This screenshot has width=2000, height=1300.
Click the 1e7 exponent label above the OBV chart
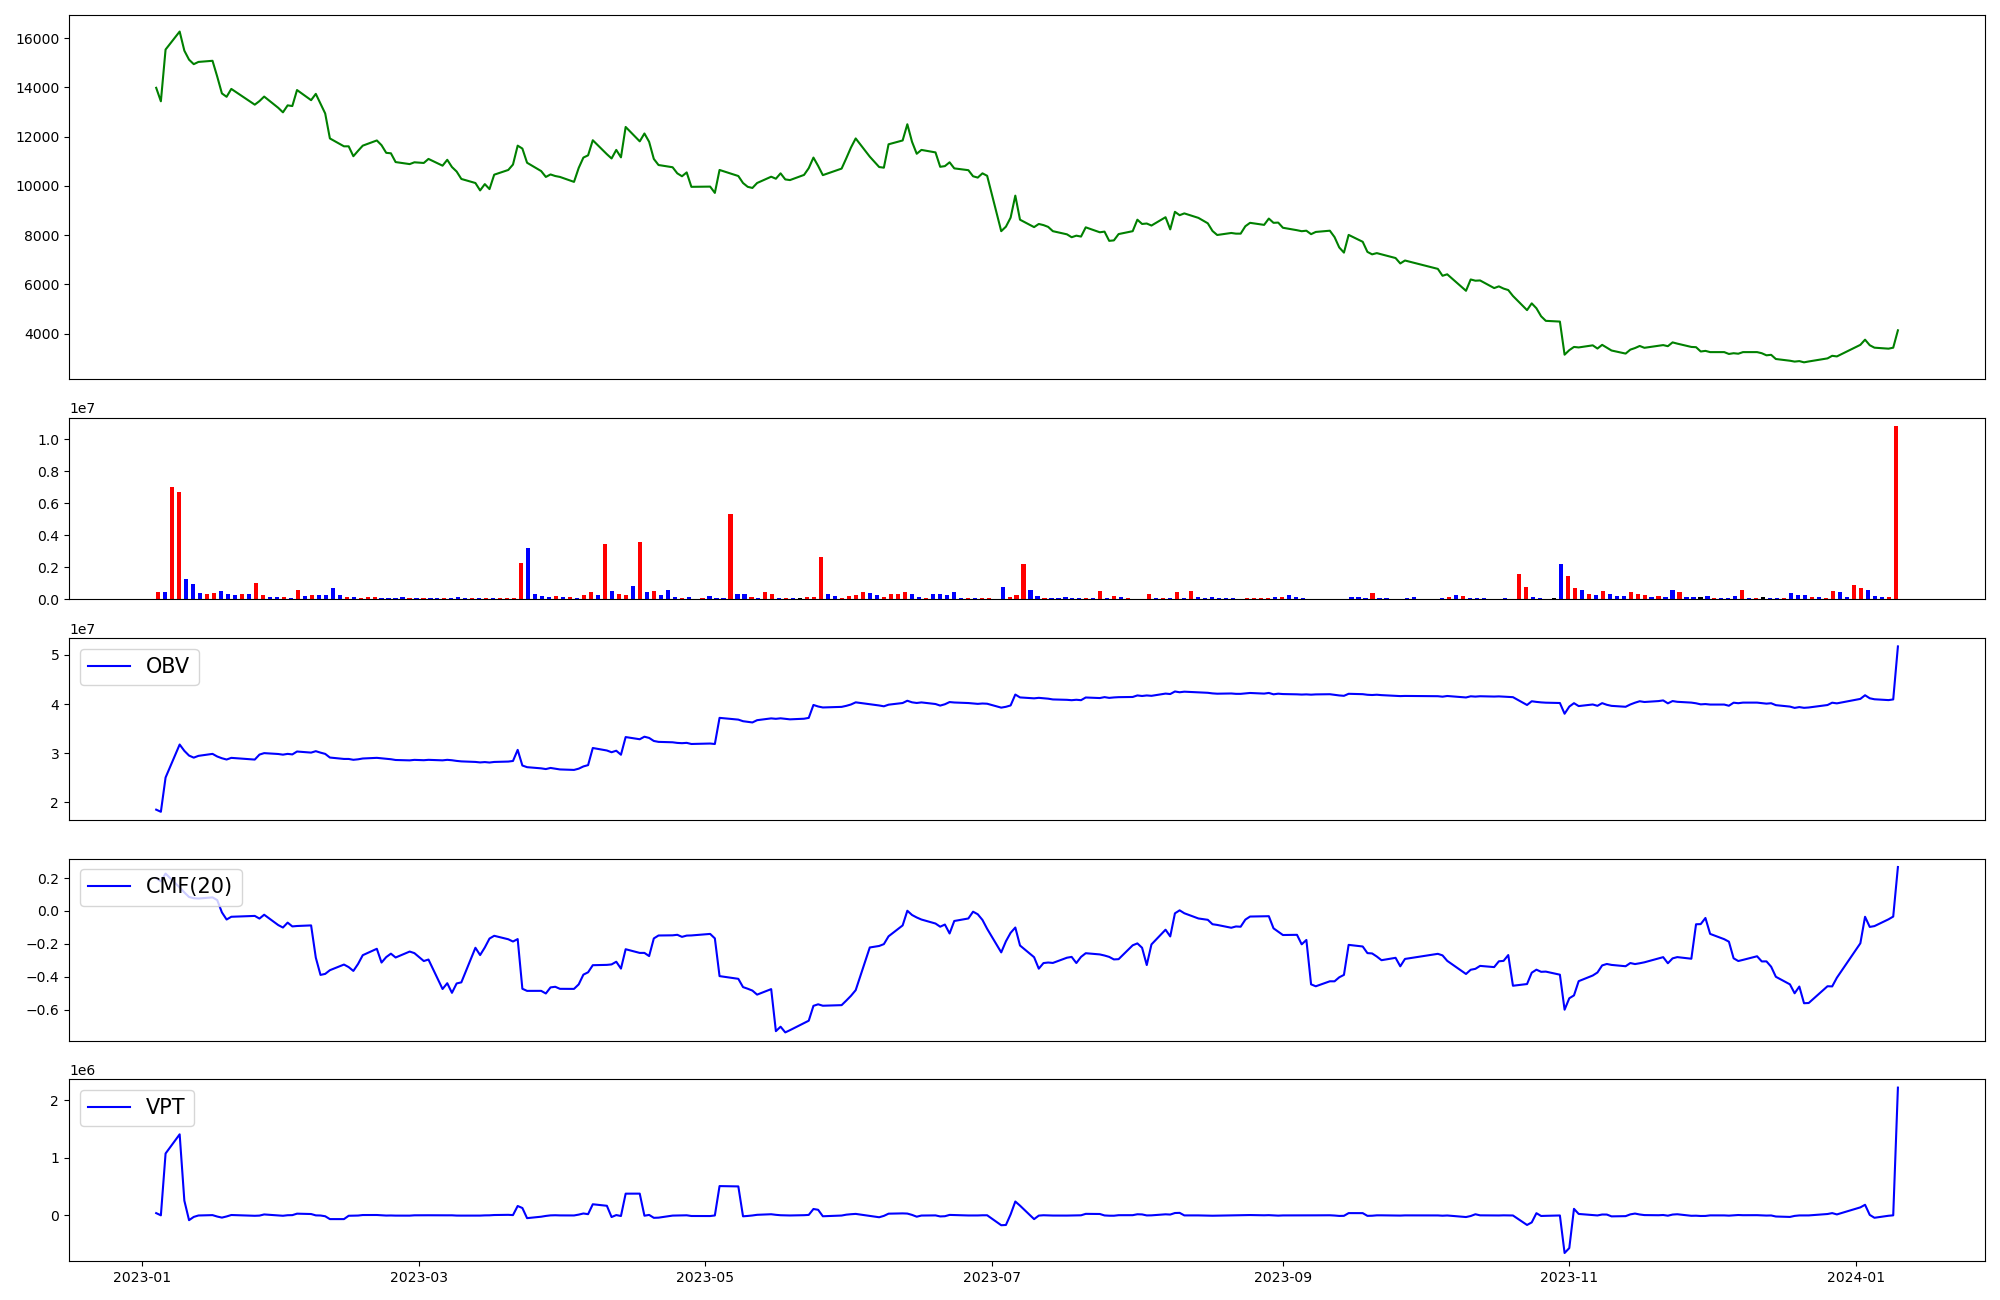[x=83, y=629]
